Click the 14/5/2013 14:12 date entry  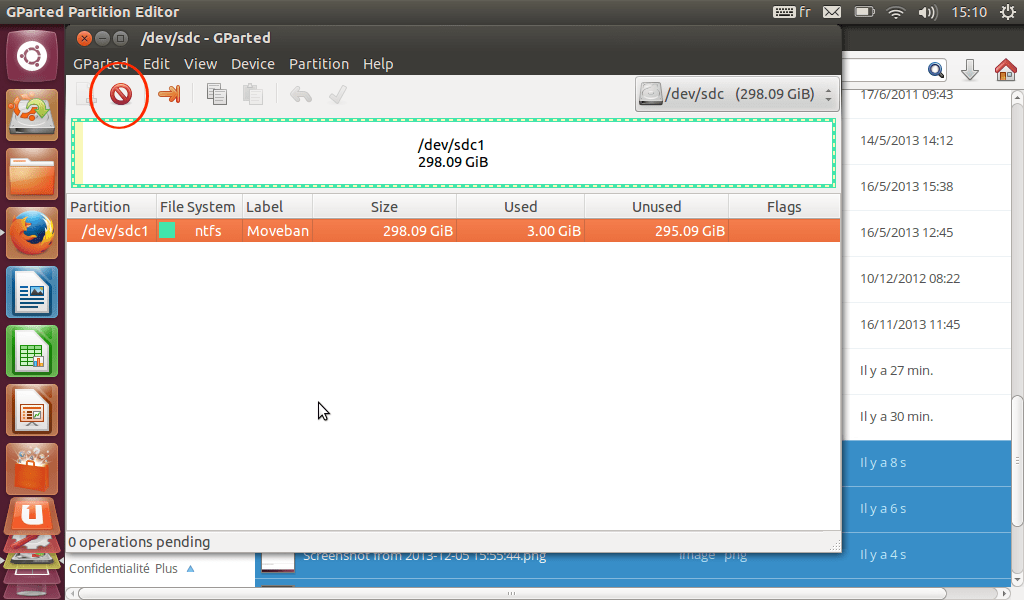pos(906,140)
